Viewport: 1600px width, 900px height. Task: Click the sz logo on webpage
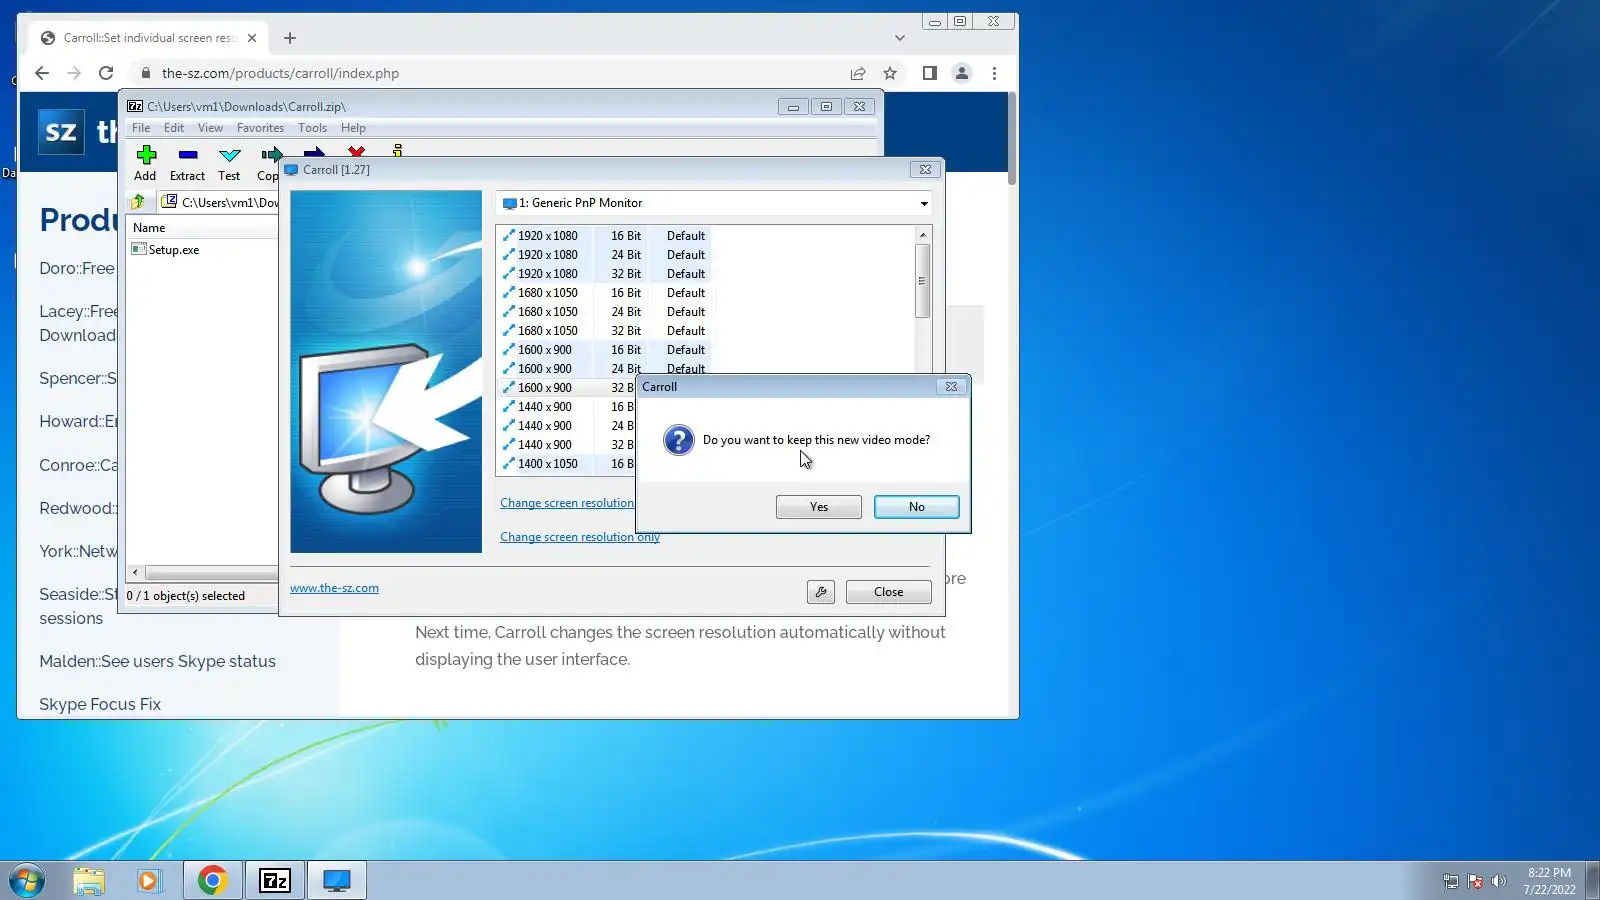point(61,131)
